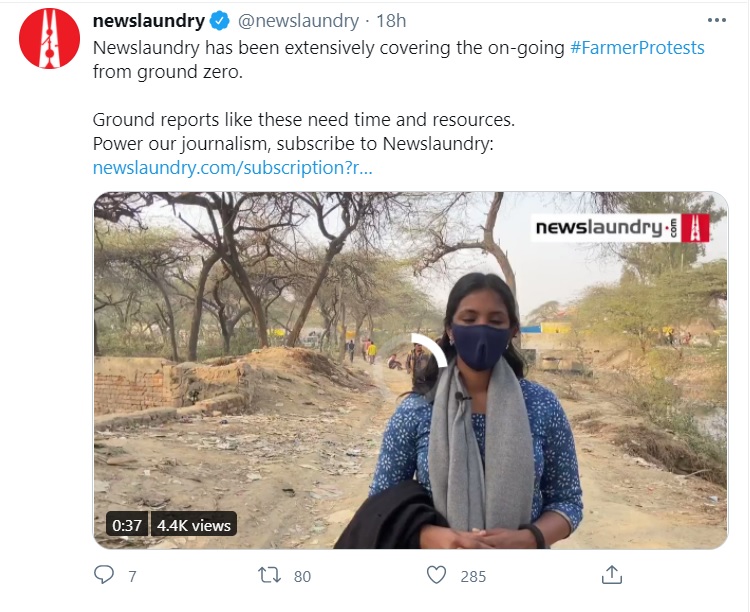Image resolution: width=750 pixels, height=612 pixels.
Task: Click the Newslaundry profile avatar
Action: 49,39
